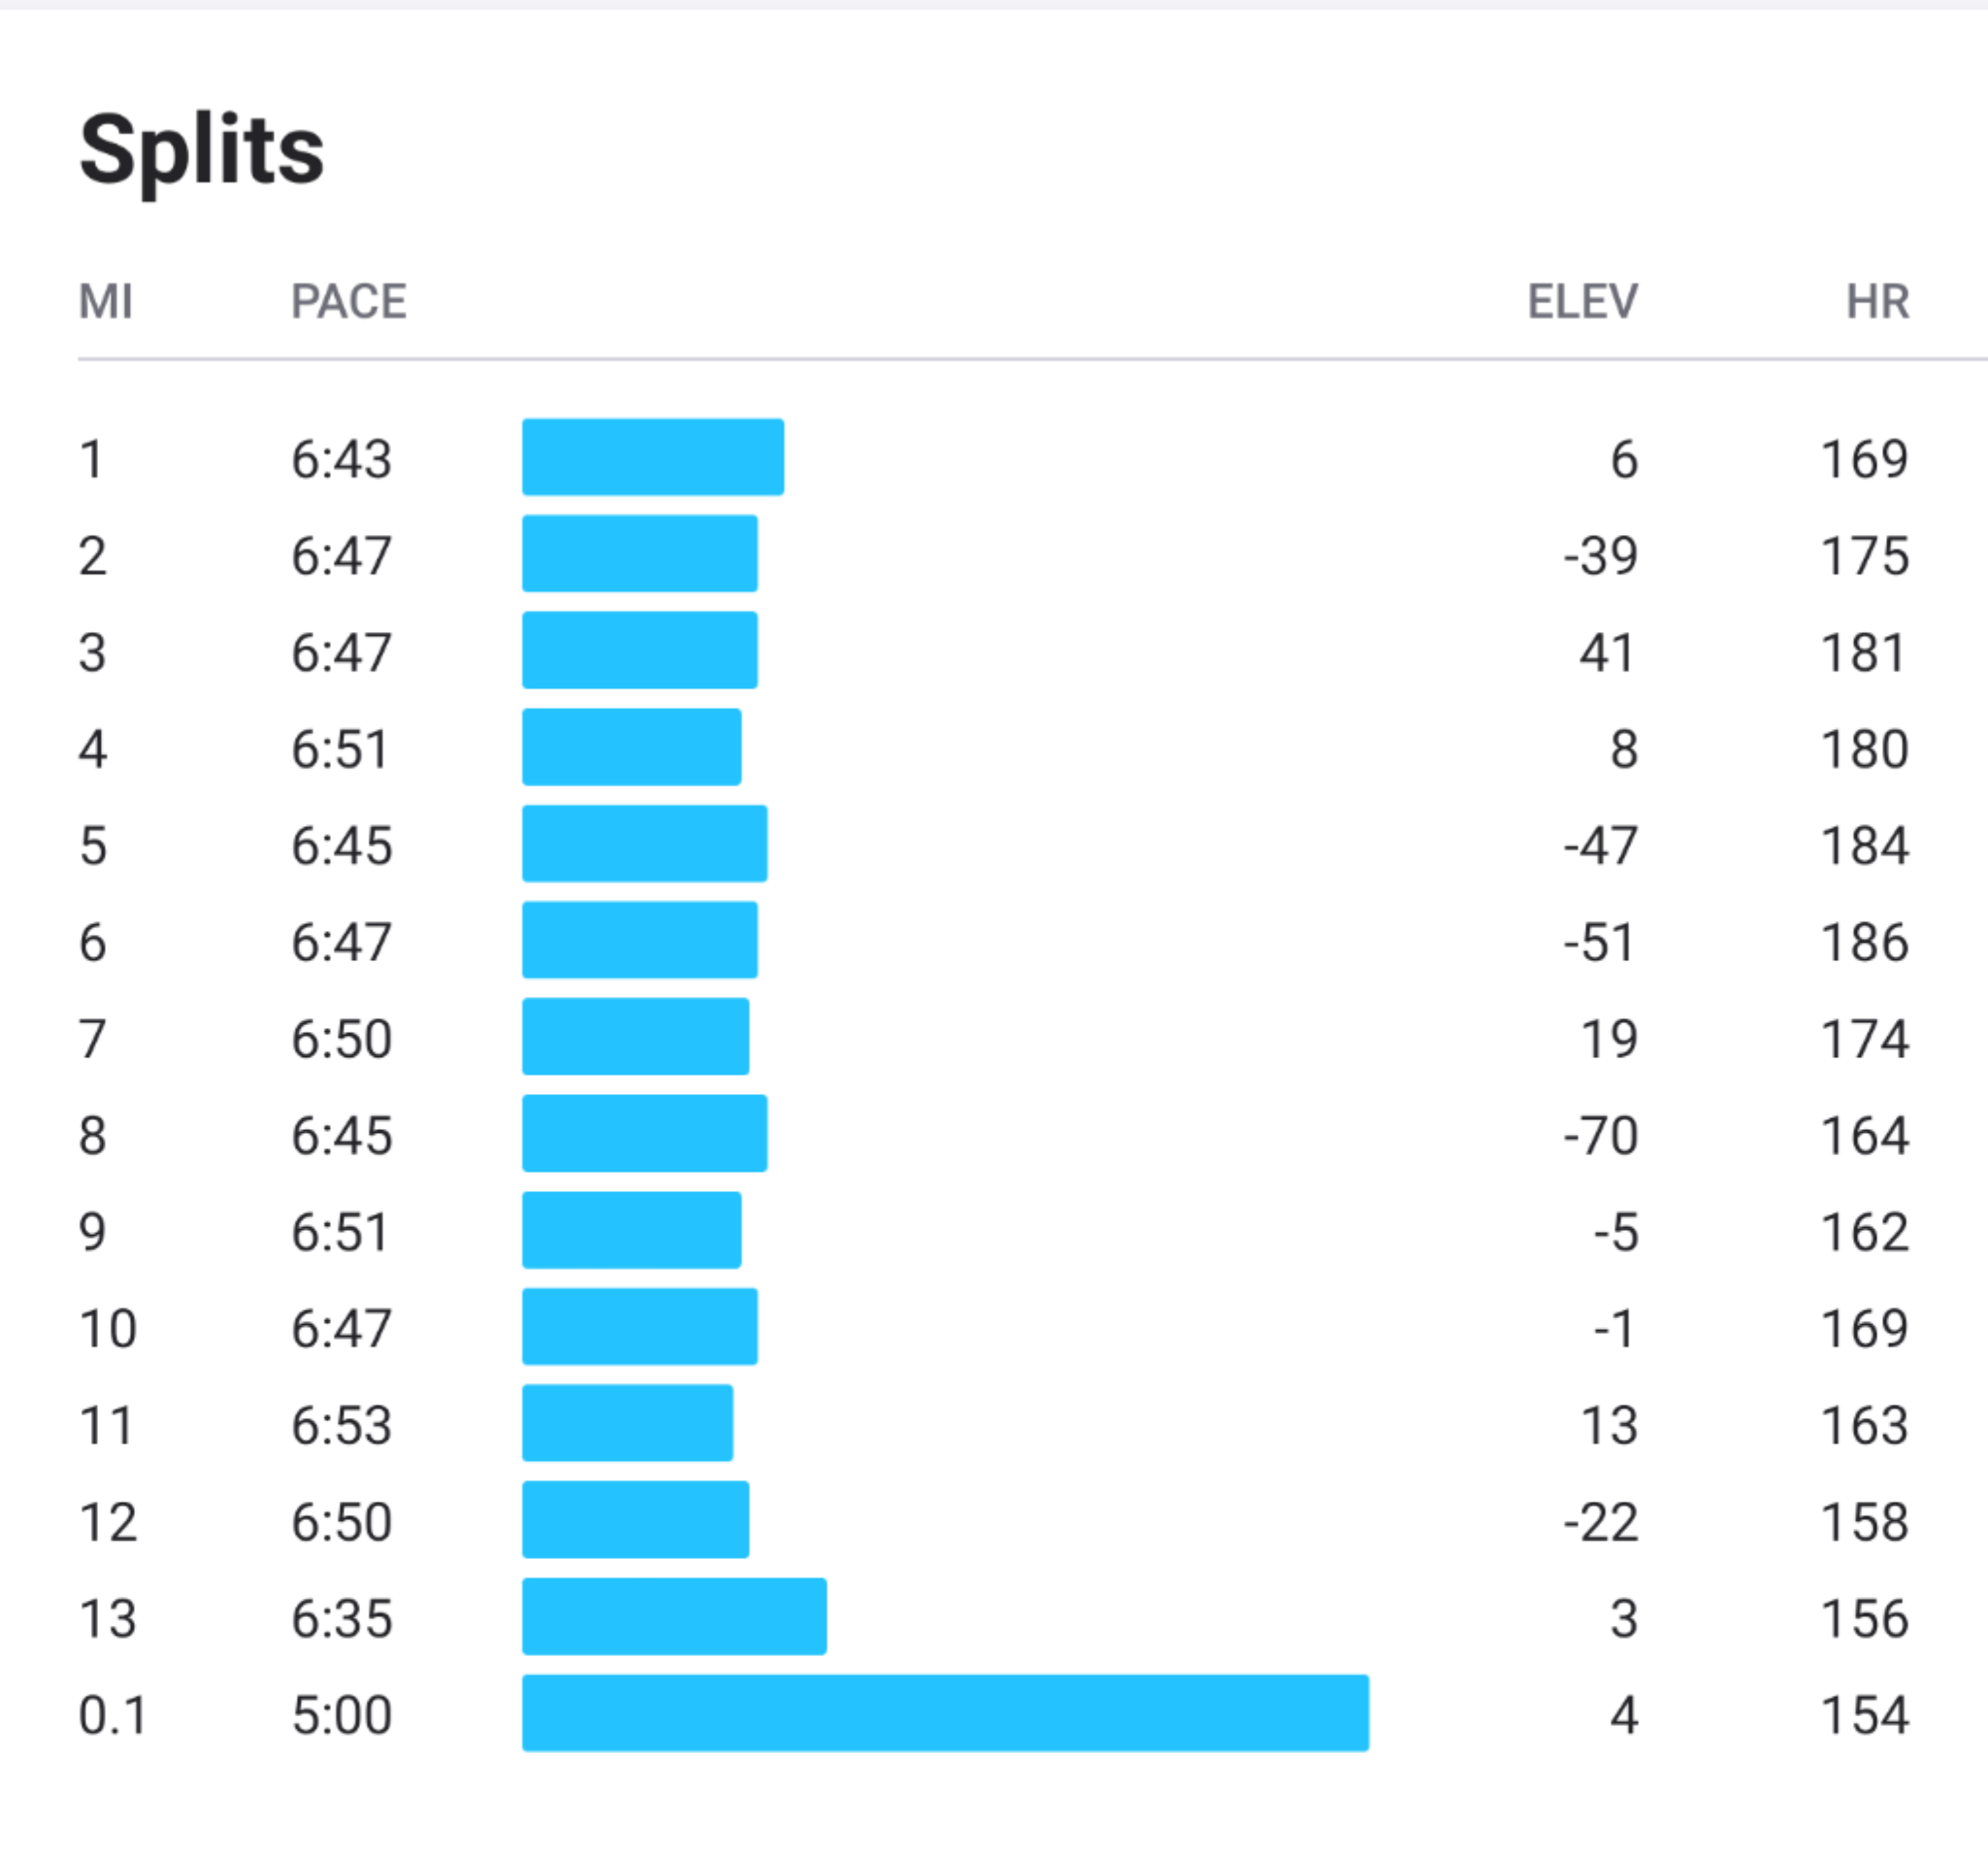Select heart rate 154 in last split
Viewport: 1988px width, 1858px height.
coord(1865,1715)
